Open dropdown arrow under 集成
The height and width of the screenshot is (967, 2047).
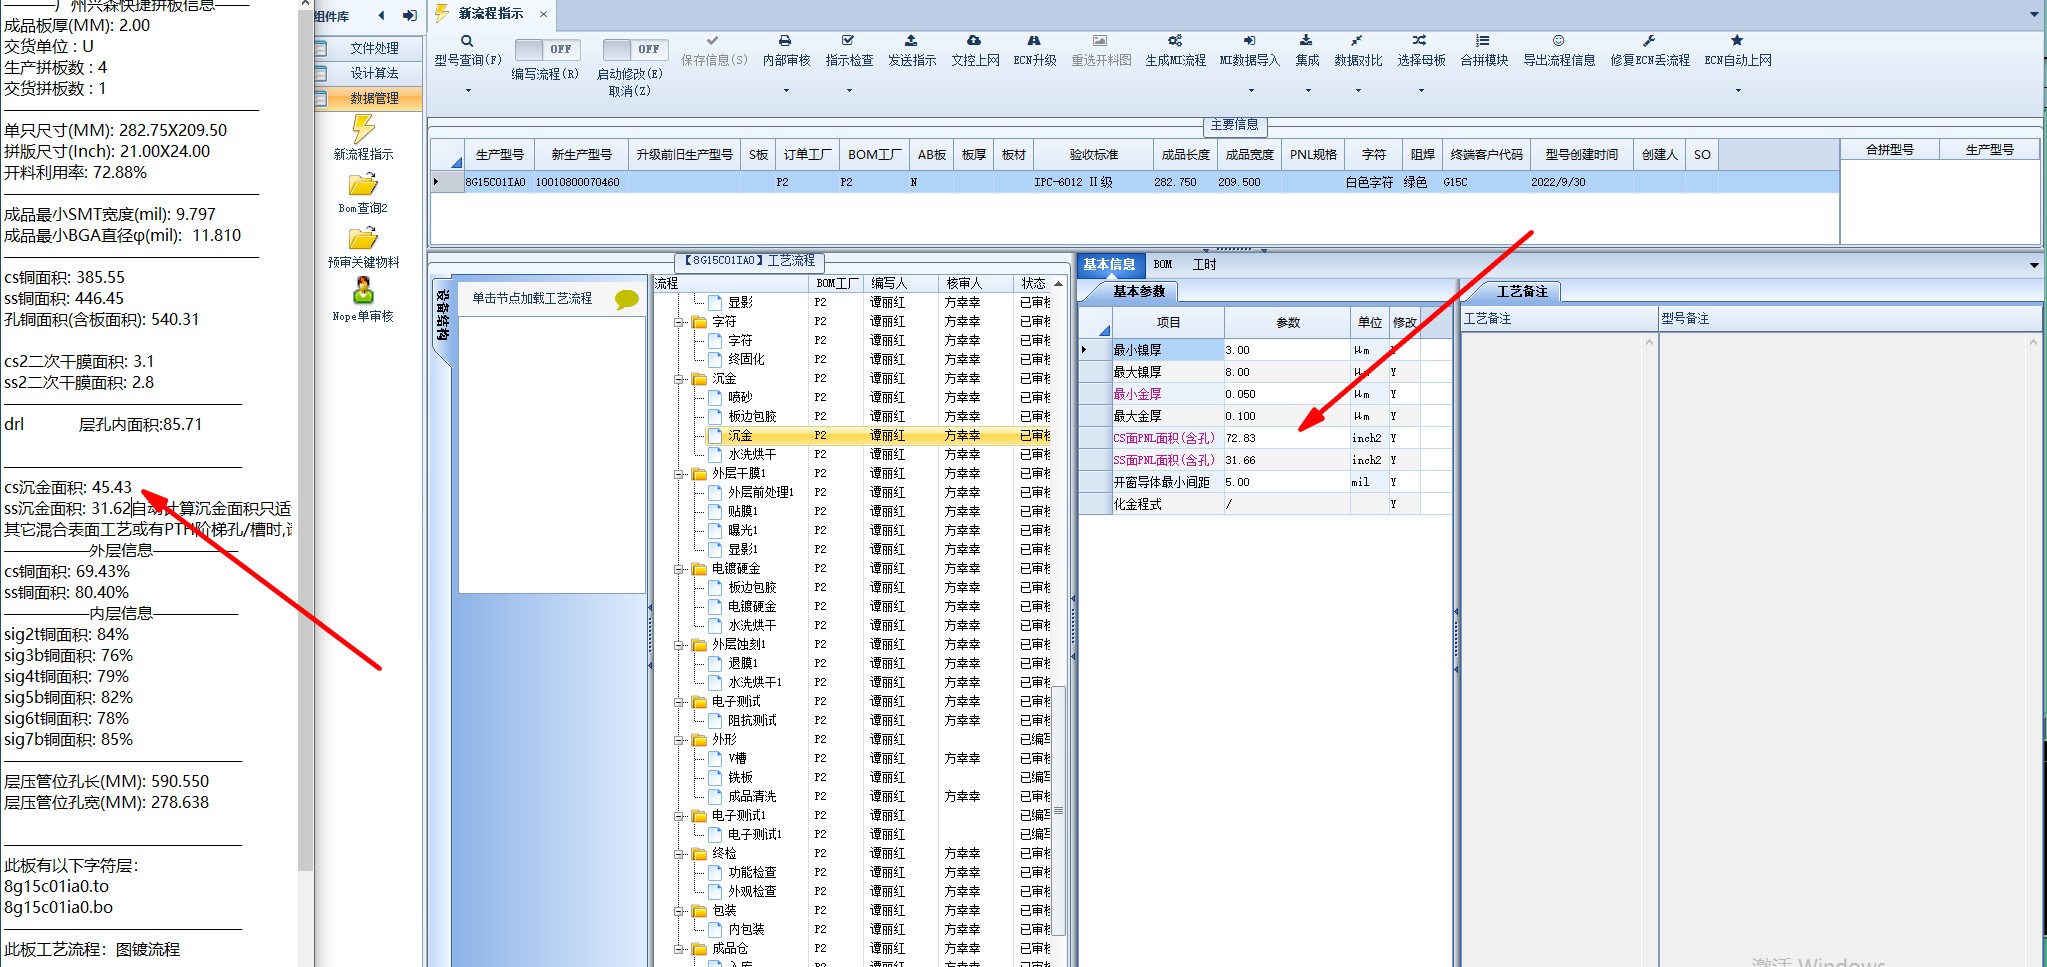tap(1307, 91)
